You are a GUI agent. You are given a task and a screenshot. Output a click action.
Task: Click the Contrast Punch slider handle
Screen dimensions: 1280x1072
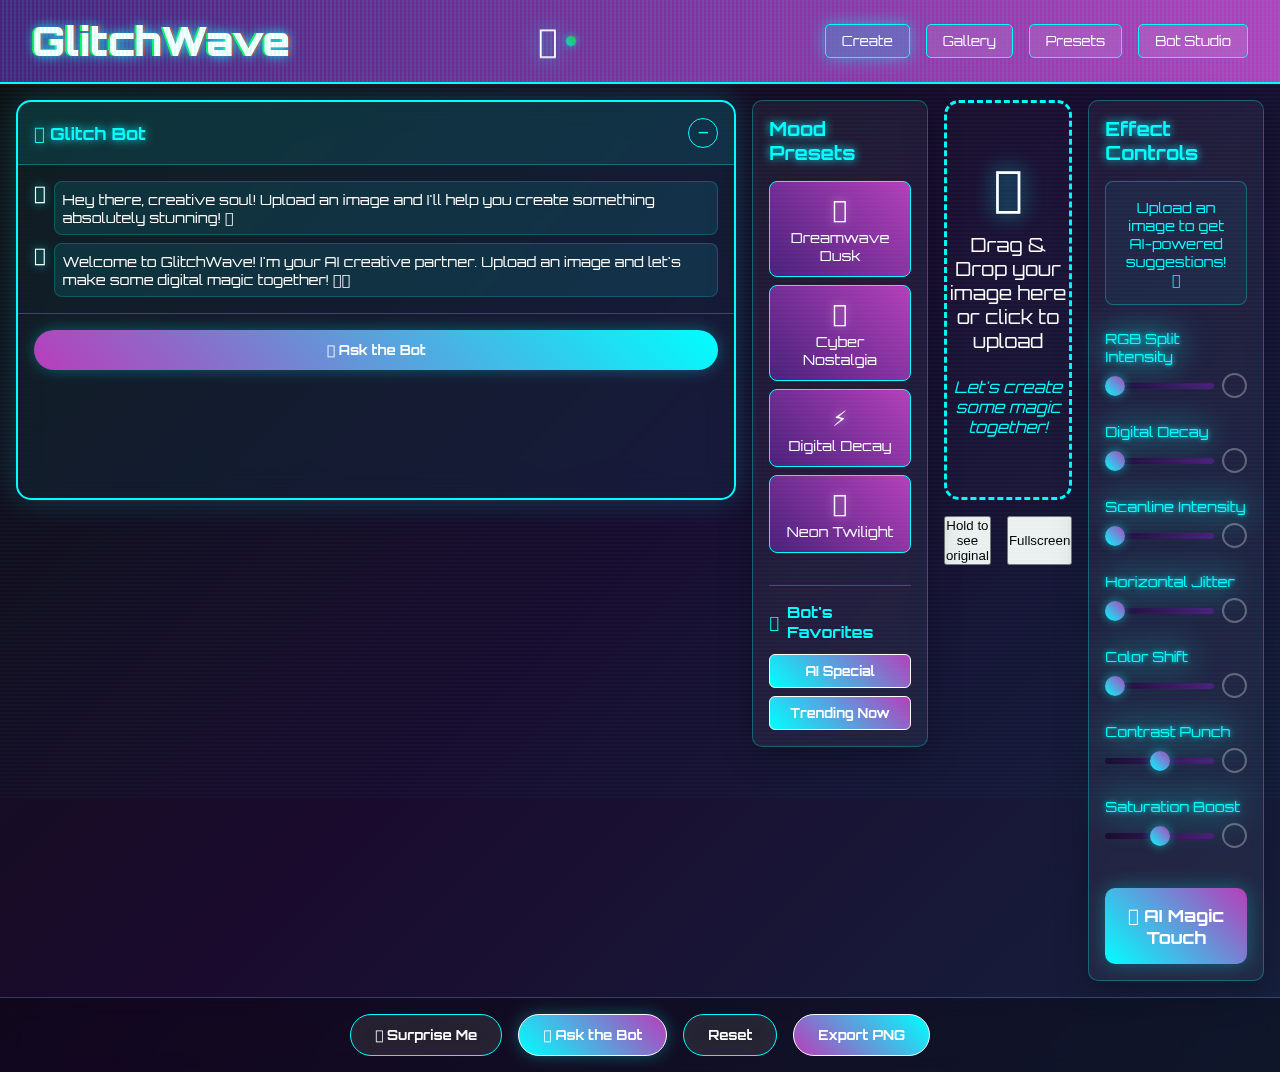pos(1159,760)
